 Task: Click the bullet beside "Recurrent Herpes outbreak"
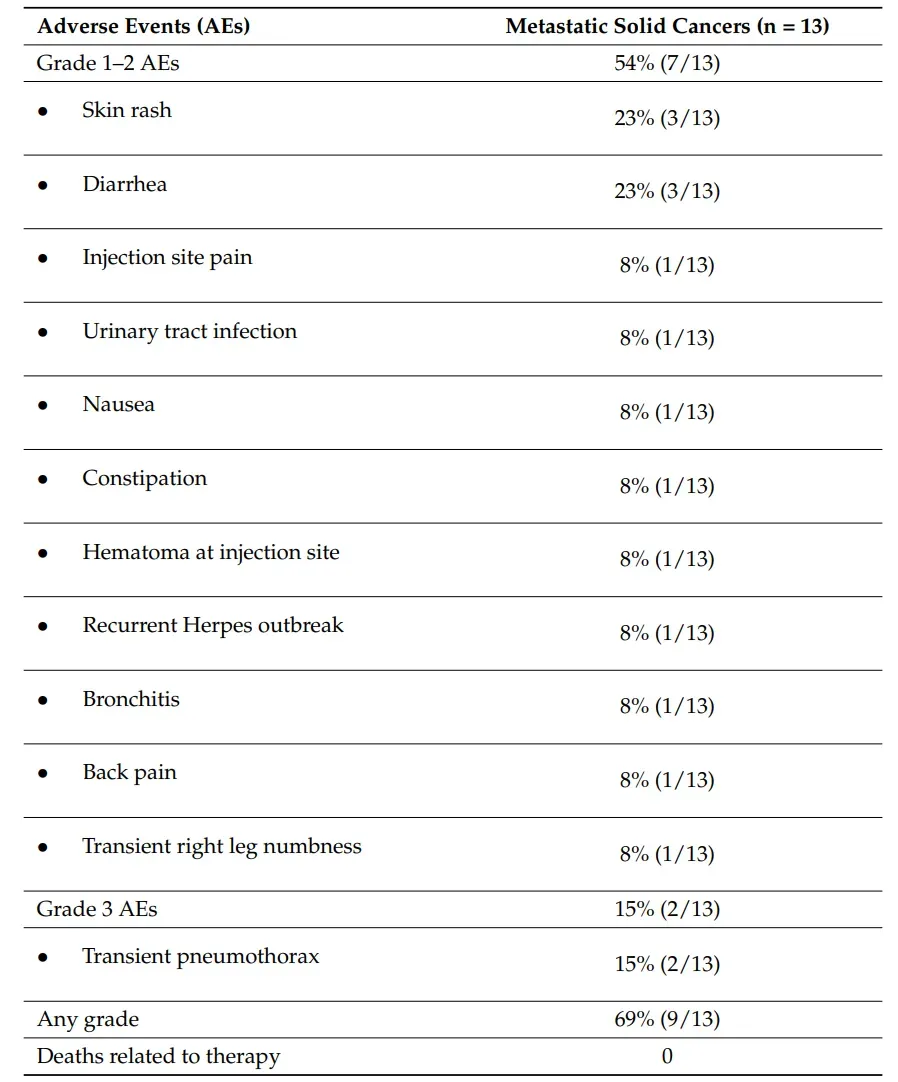[43, 626]
